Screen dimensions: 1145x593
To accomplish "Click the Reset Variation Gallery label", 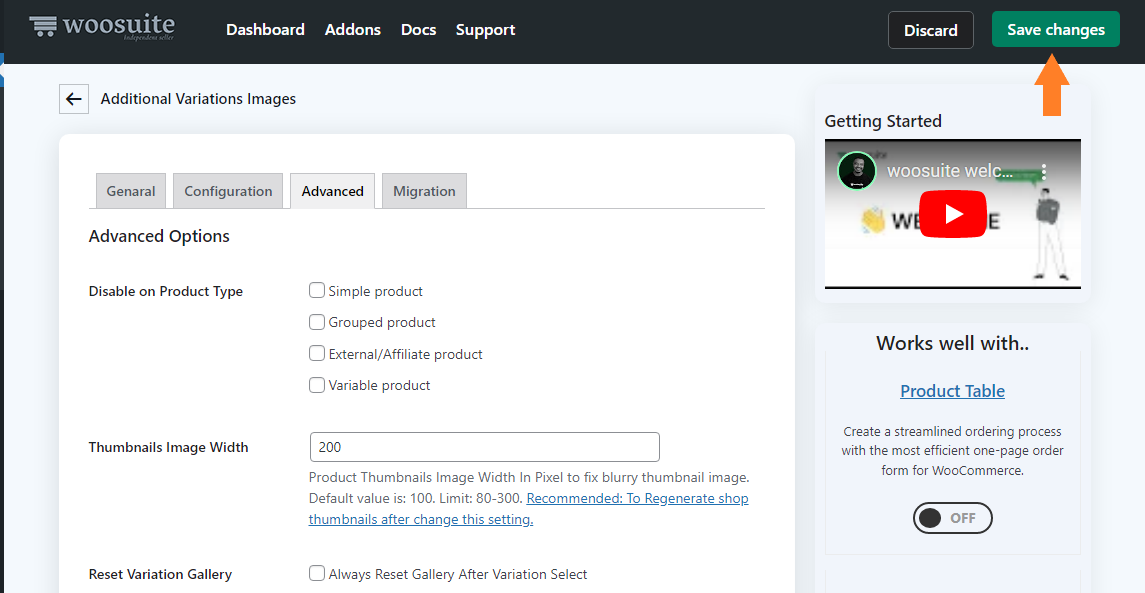I will [160, 574].
